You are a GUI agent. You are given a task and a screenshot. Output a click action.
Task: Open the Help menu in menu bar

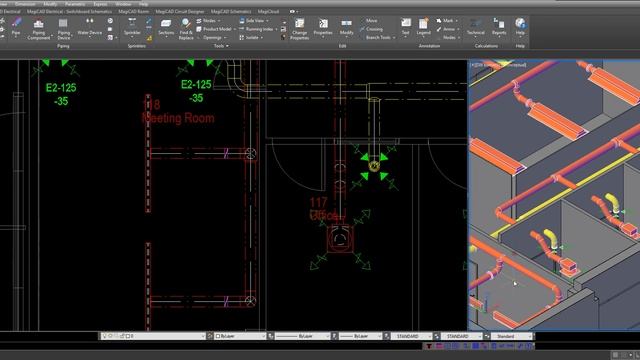143,4
